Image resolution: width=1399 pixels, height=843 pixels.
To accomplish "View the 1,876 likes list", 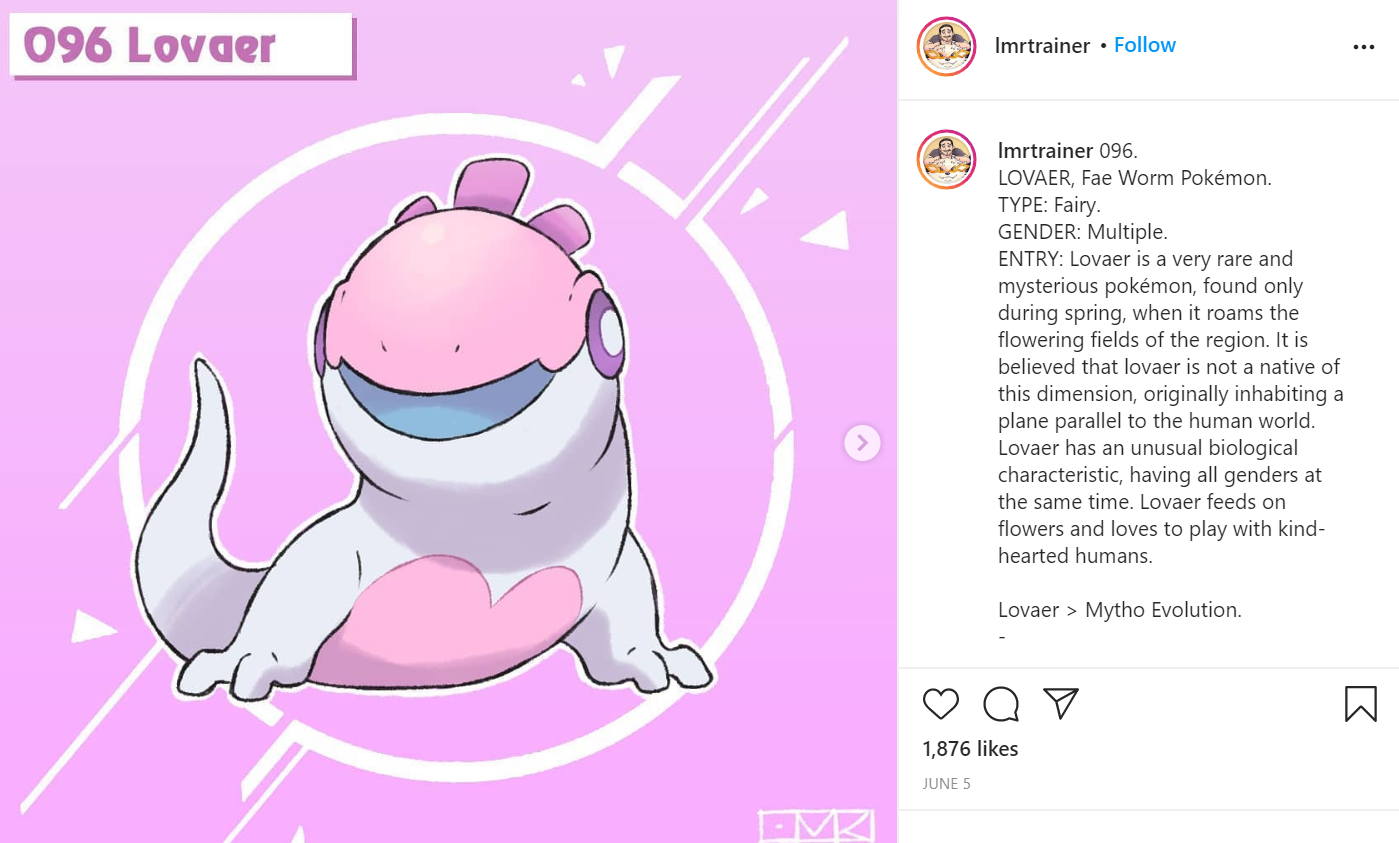I will pyautogui.click(x=970, y=748).
